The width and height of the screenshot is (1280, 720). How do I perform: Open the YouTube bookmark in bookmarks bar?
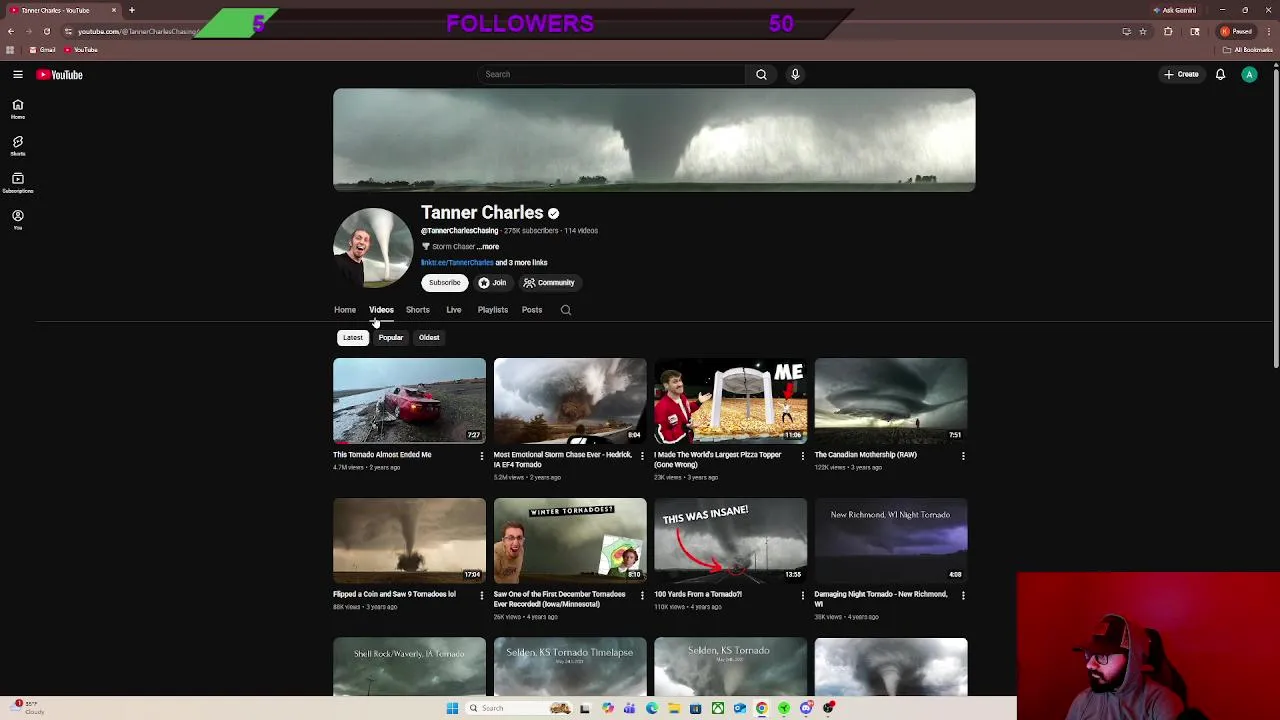click(81, 50)
